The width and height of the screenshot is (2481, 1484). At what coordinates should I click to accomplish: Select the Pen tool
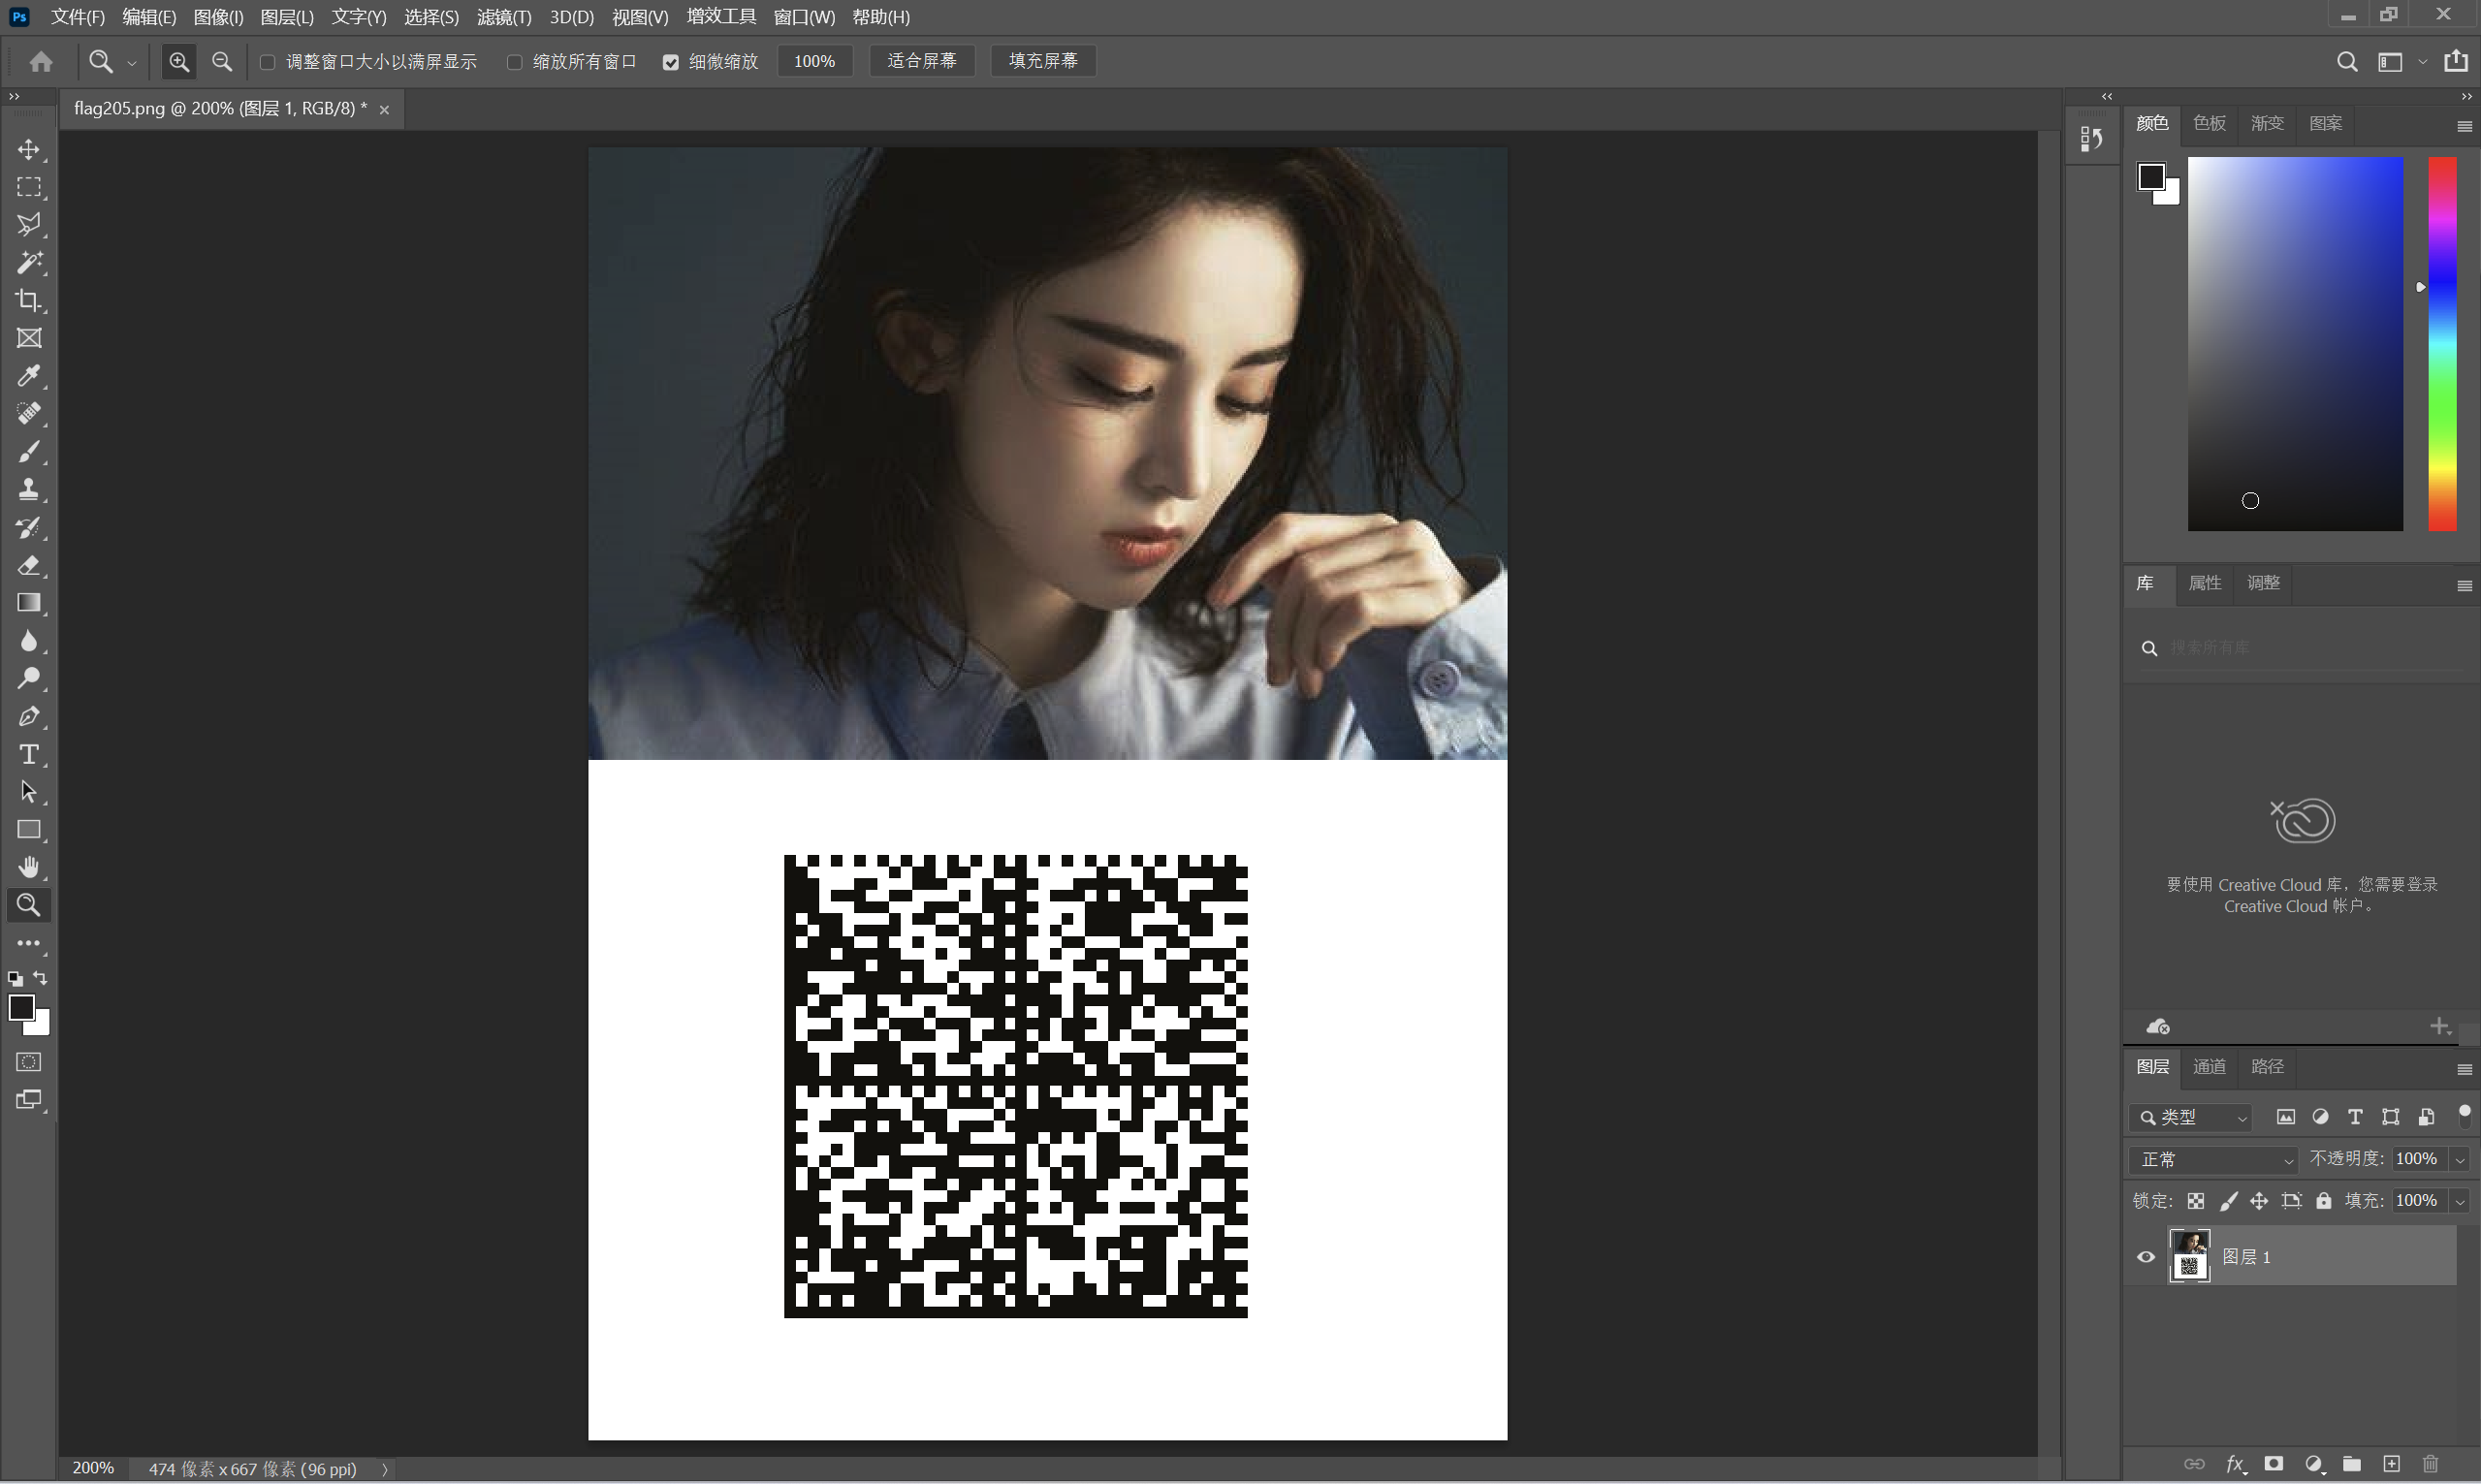pyautogui.click(x=29, y=716)
